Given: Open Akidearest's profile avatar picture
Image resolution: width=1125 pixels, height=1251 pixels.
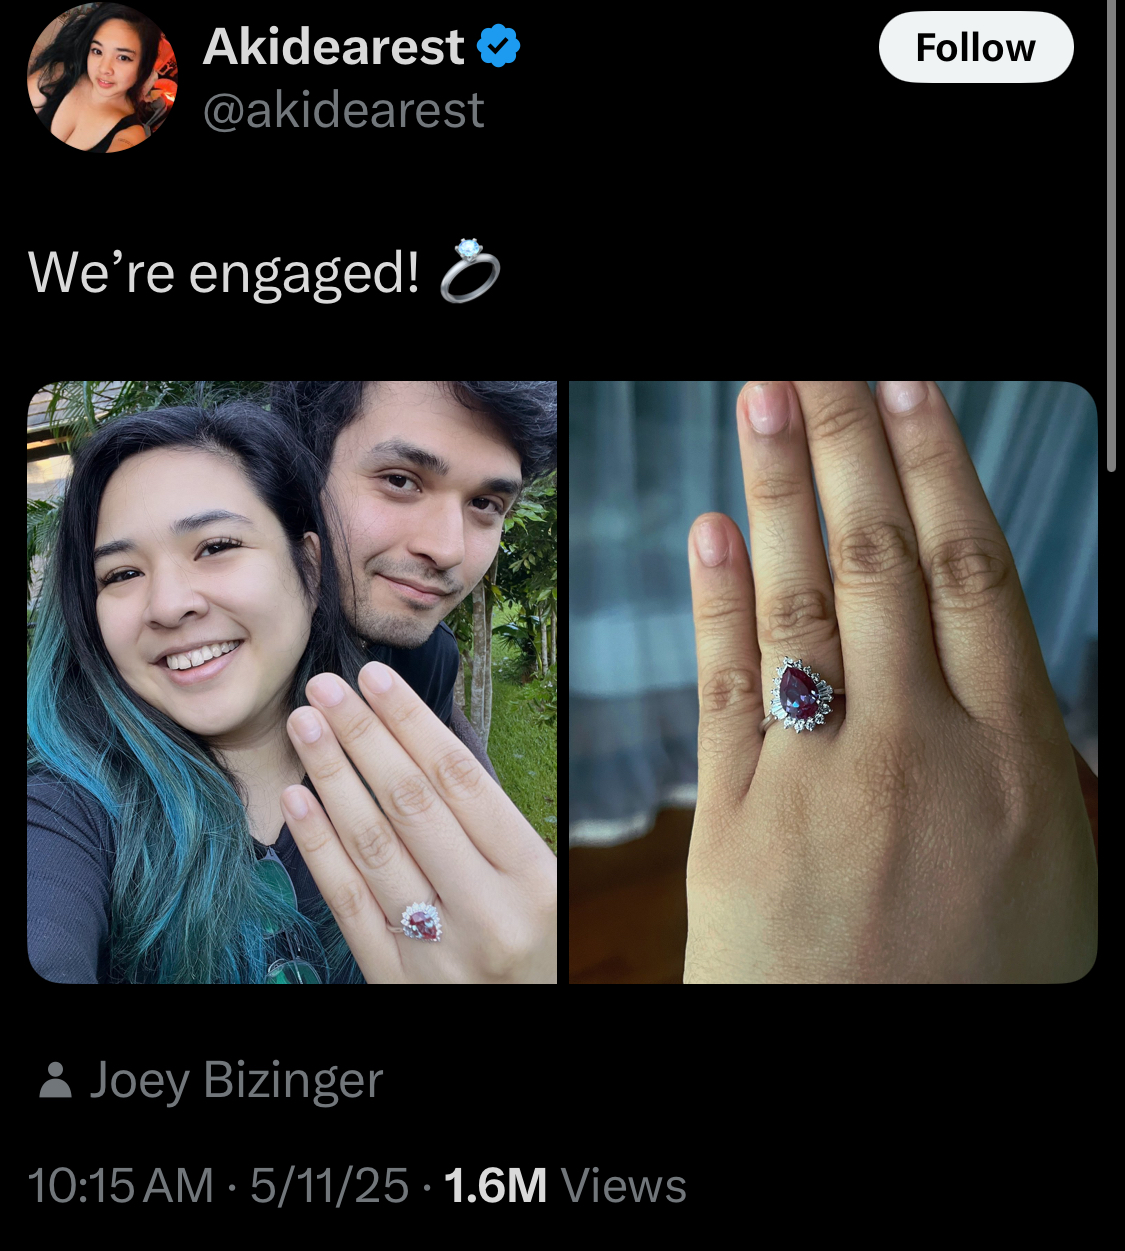Looking at the screenshot, I should (103, 77).
